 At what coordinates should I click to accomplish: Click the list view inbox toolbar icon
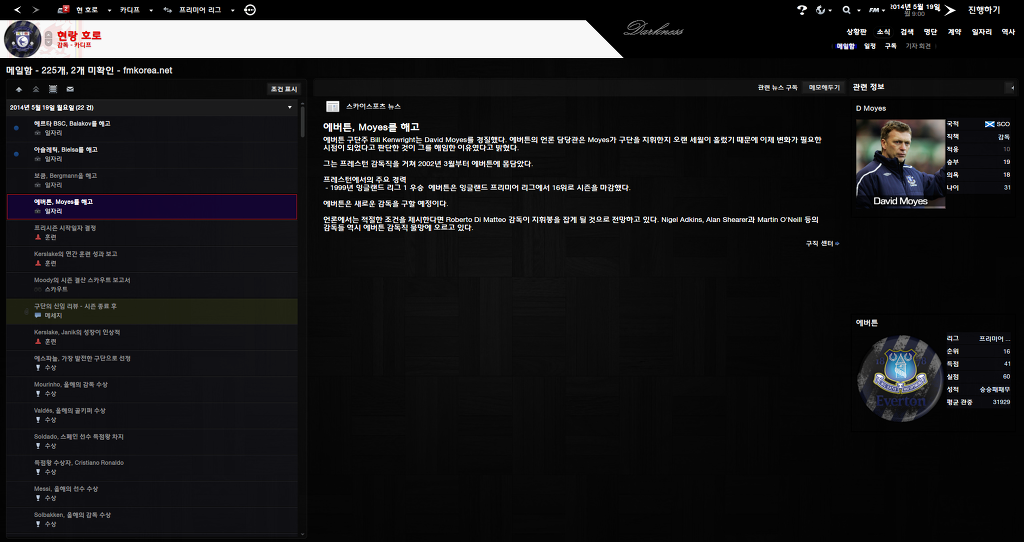pos(53,89)
